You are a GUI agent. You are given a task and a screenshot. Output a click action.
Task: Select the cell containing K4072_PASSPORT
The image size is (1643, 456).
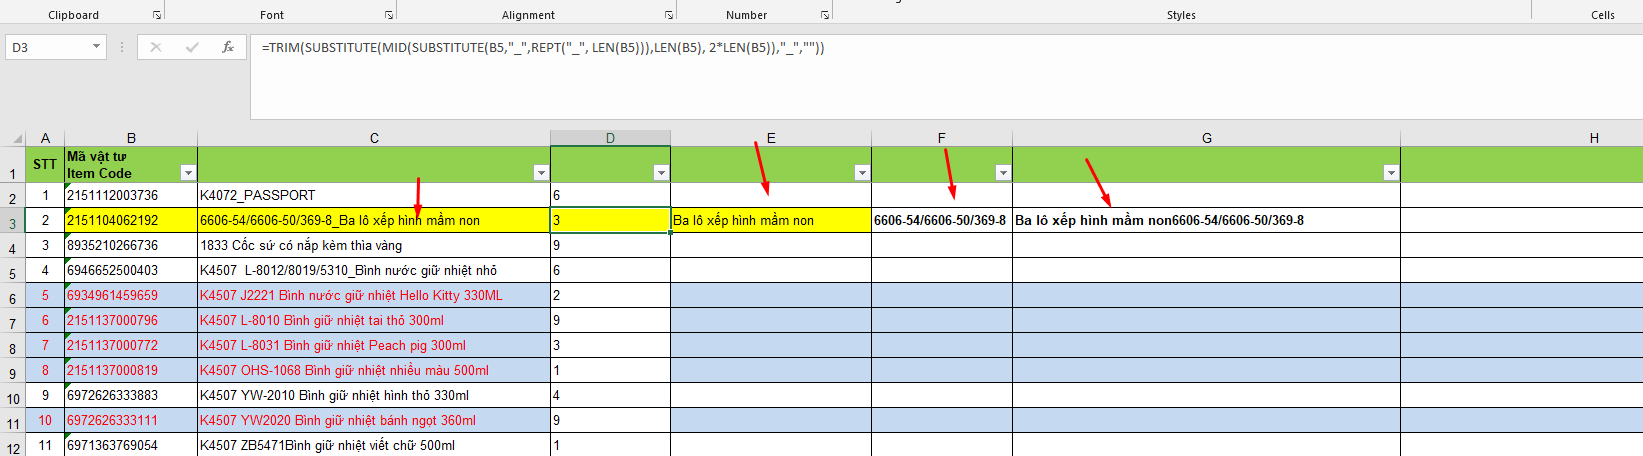point(373,195)
